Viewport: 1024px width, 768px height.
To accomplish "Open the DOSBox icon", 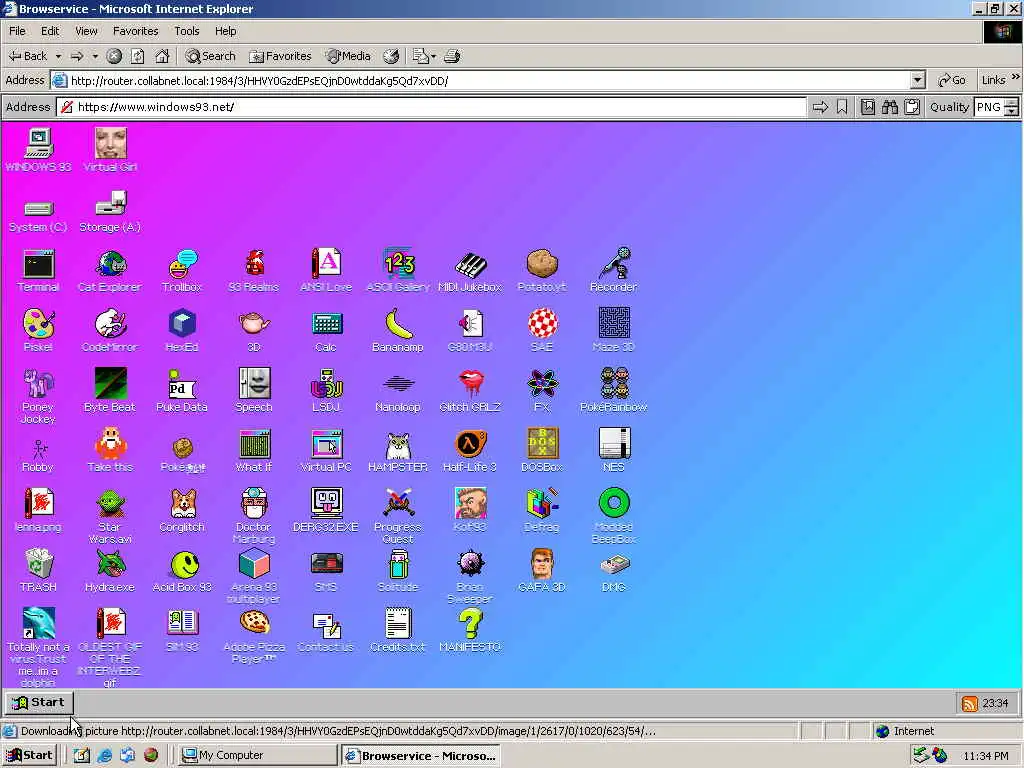I will 541,451.
